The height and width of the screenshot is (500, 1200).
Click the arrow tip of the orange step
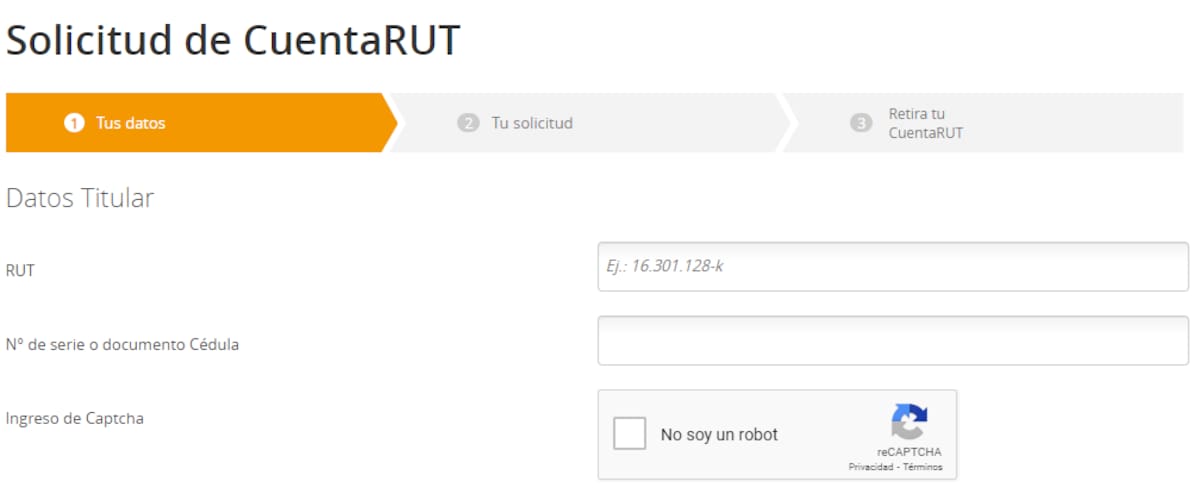pyautogui.click(x=391, y=123)
